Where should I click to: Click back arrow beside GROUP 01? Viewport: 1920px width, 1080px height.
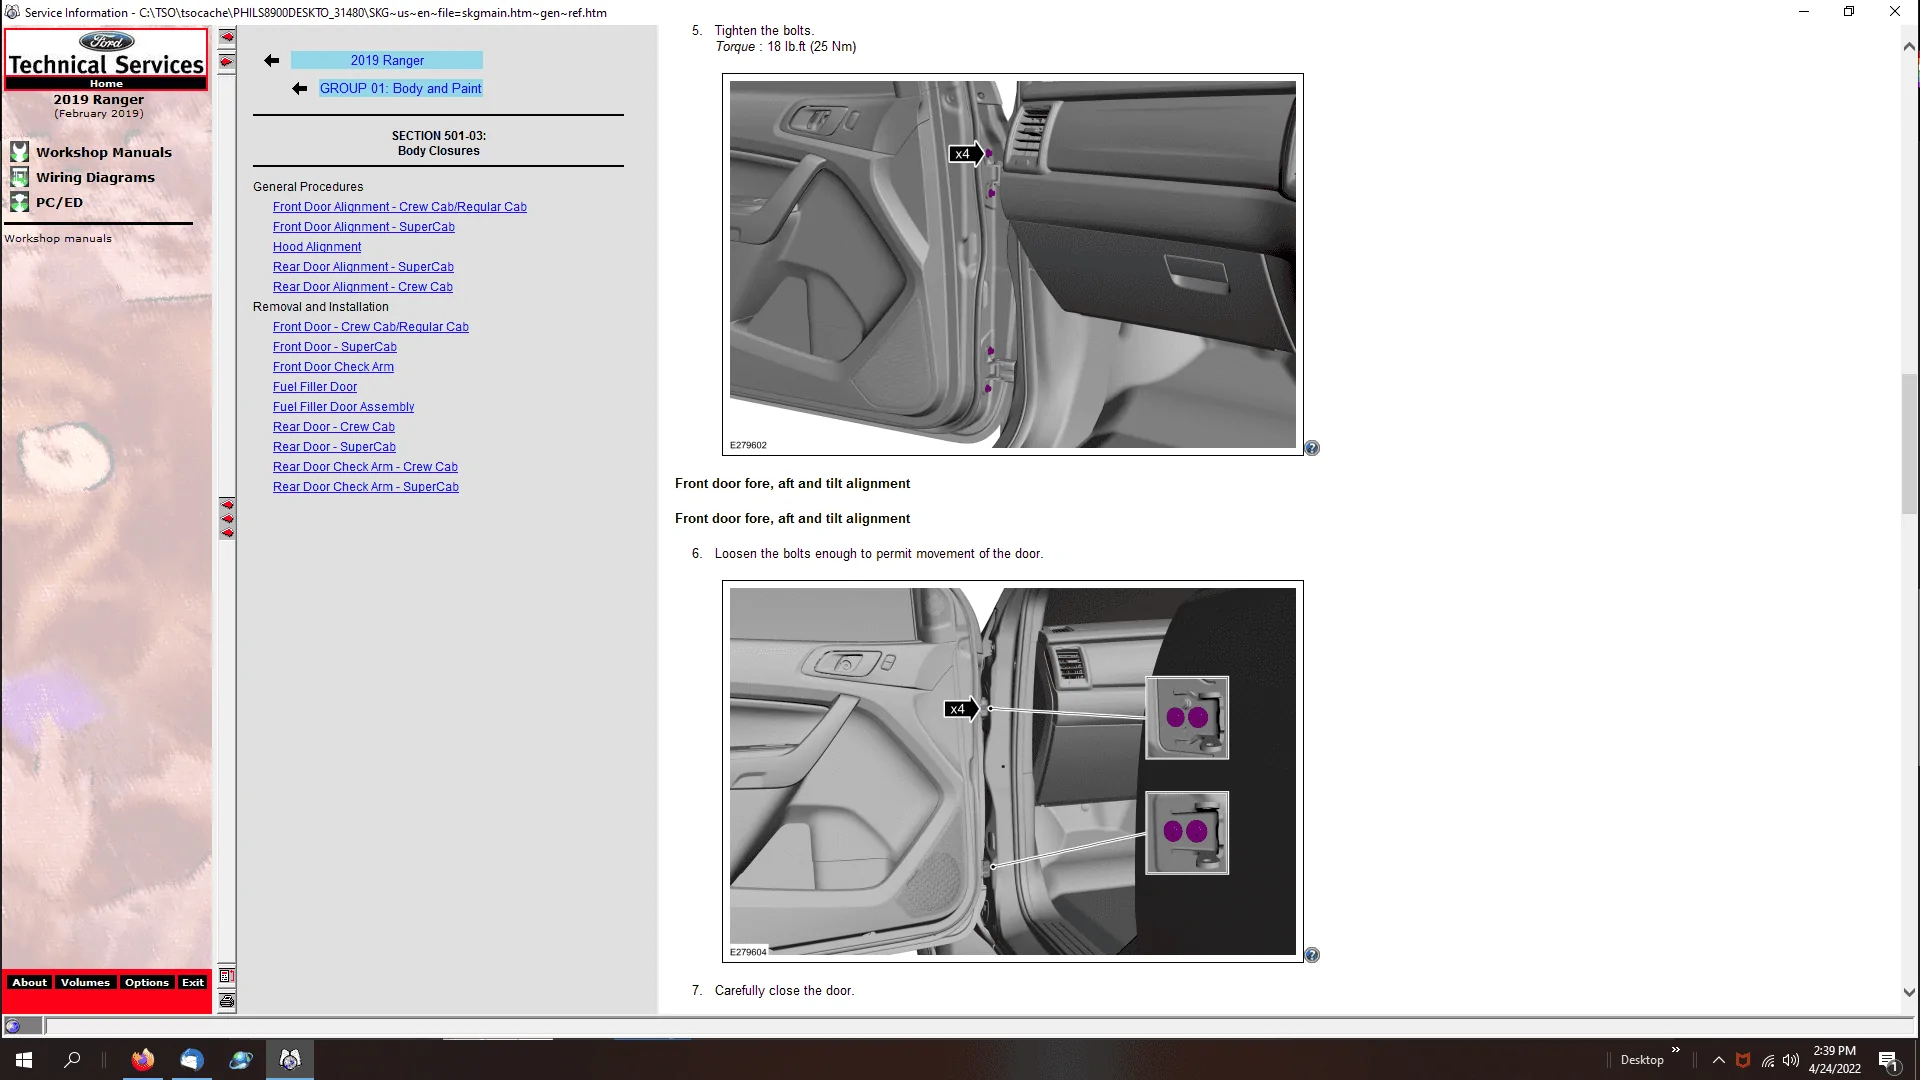[x=299, y=89]
